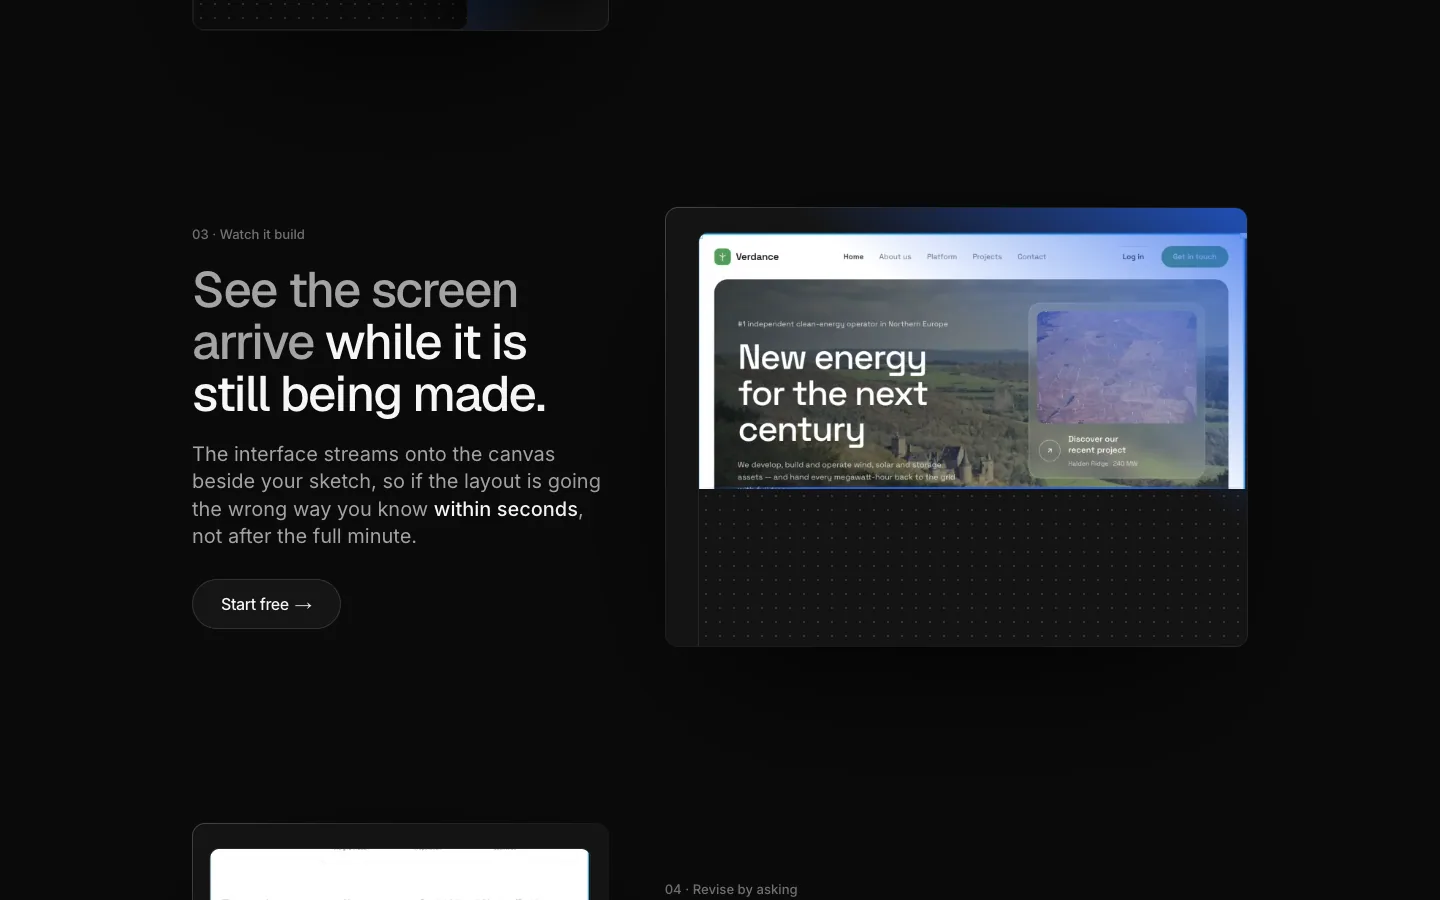This screenshot has height=900, width=1440.
Task: Click the aerial project thumbnail image
Action: click(x=1116, y=367)
